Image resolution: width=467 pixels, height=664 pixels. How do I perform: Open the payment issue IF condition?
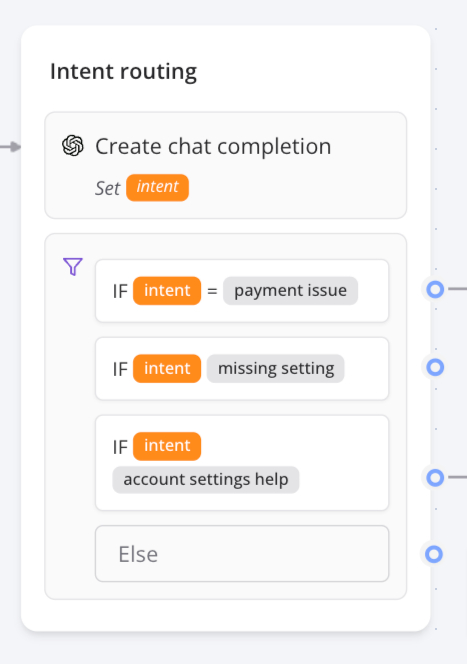(242, 291)
